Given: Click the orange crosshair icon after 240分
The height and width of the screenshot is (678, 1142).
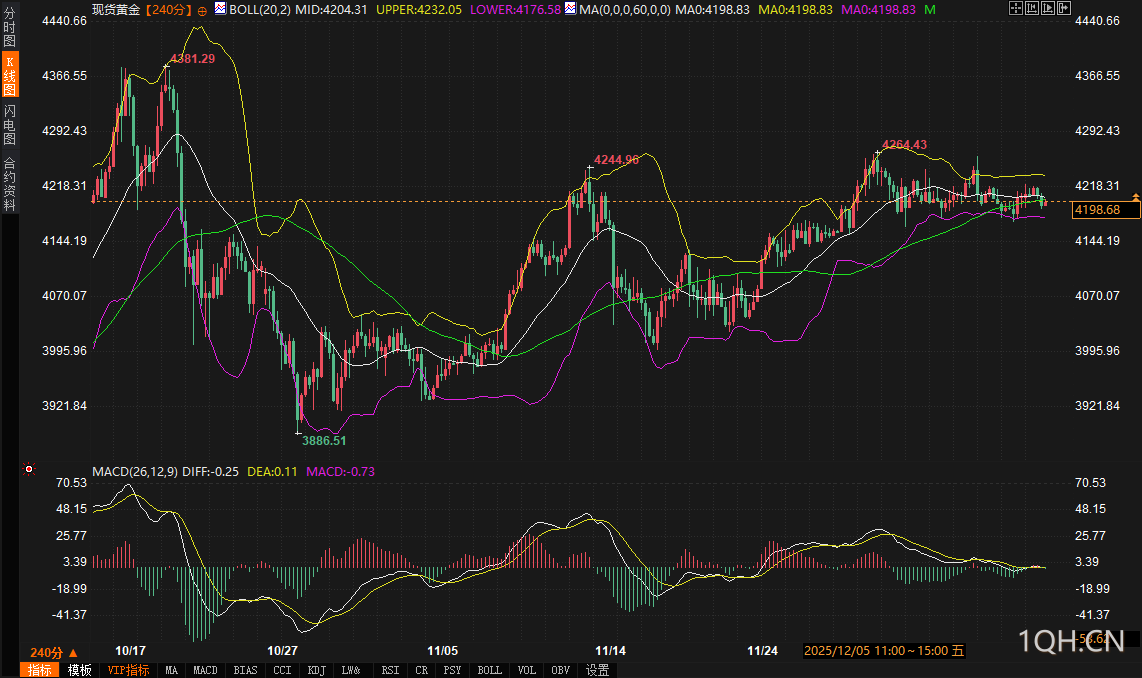Looking at the screenshot, I should (x=203, y=10).
